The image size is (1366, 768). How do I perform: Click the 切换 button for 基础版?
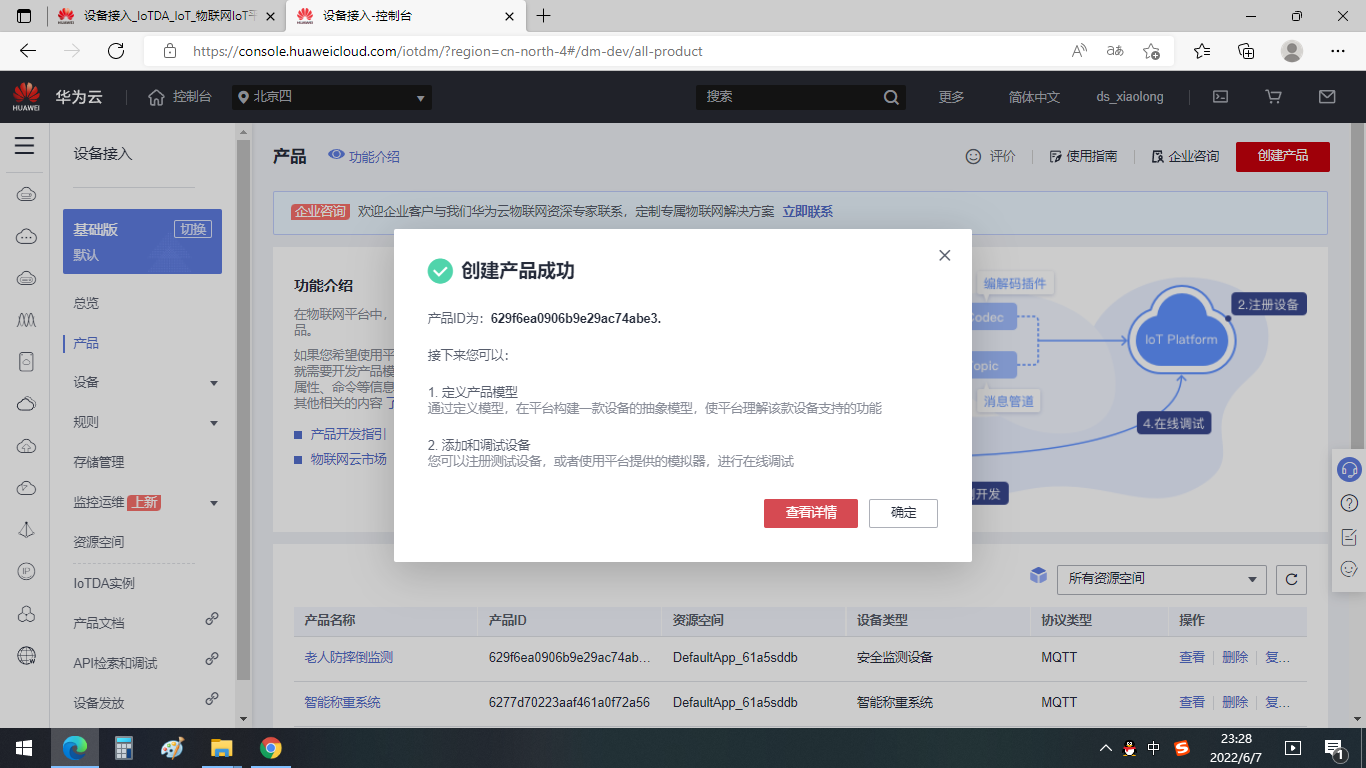(x=193, y=229)
